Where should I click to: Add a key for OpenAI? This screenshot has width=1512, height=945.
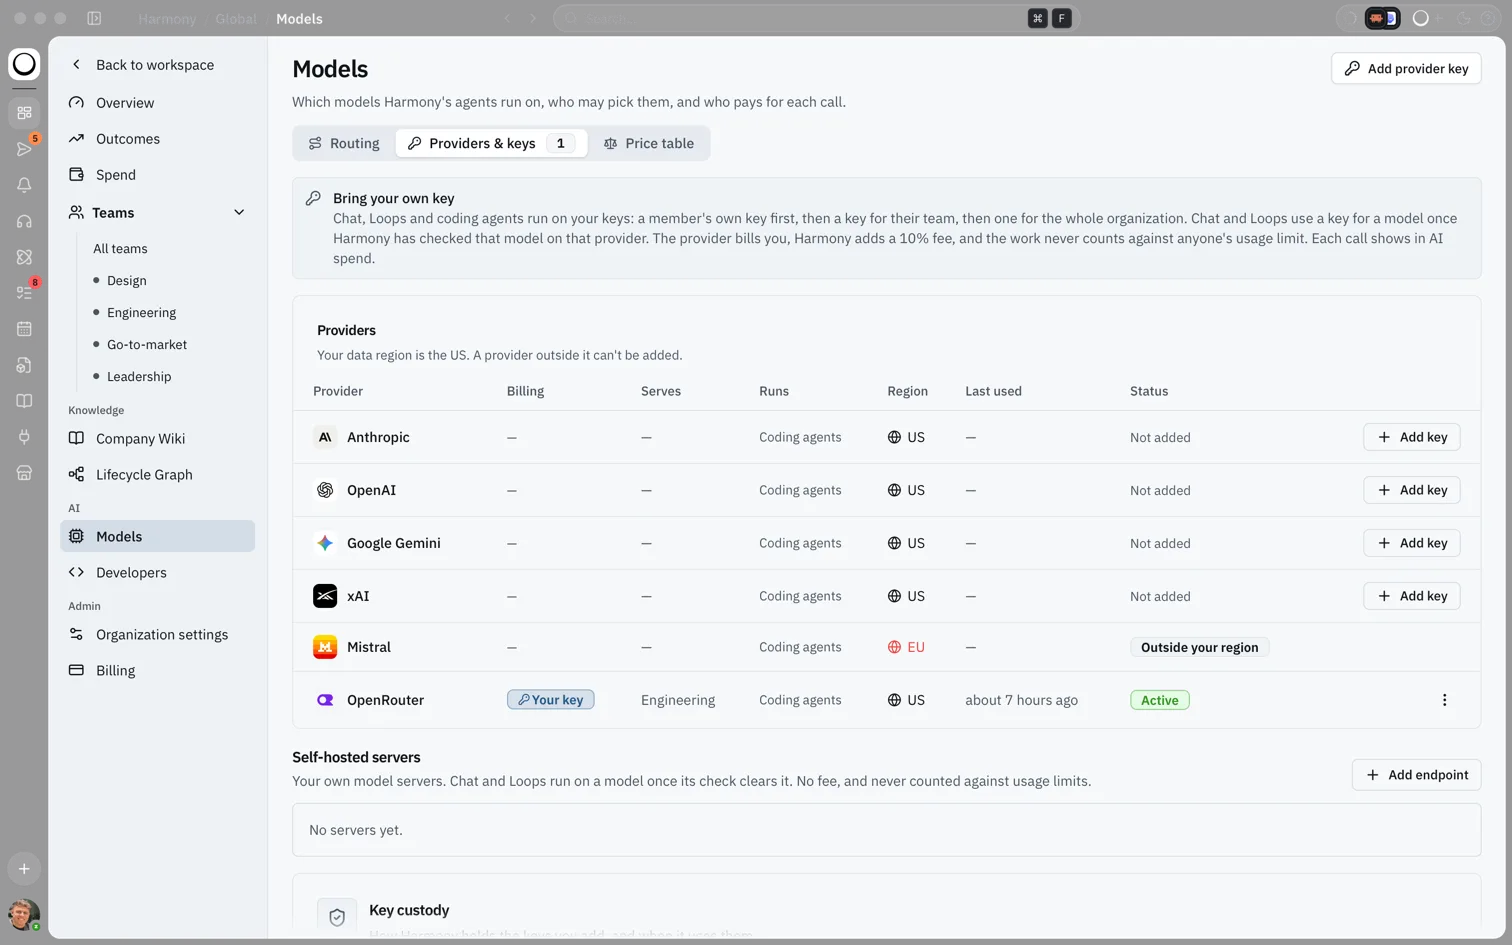click(1412, 490)
